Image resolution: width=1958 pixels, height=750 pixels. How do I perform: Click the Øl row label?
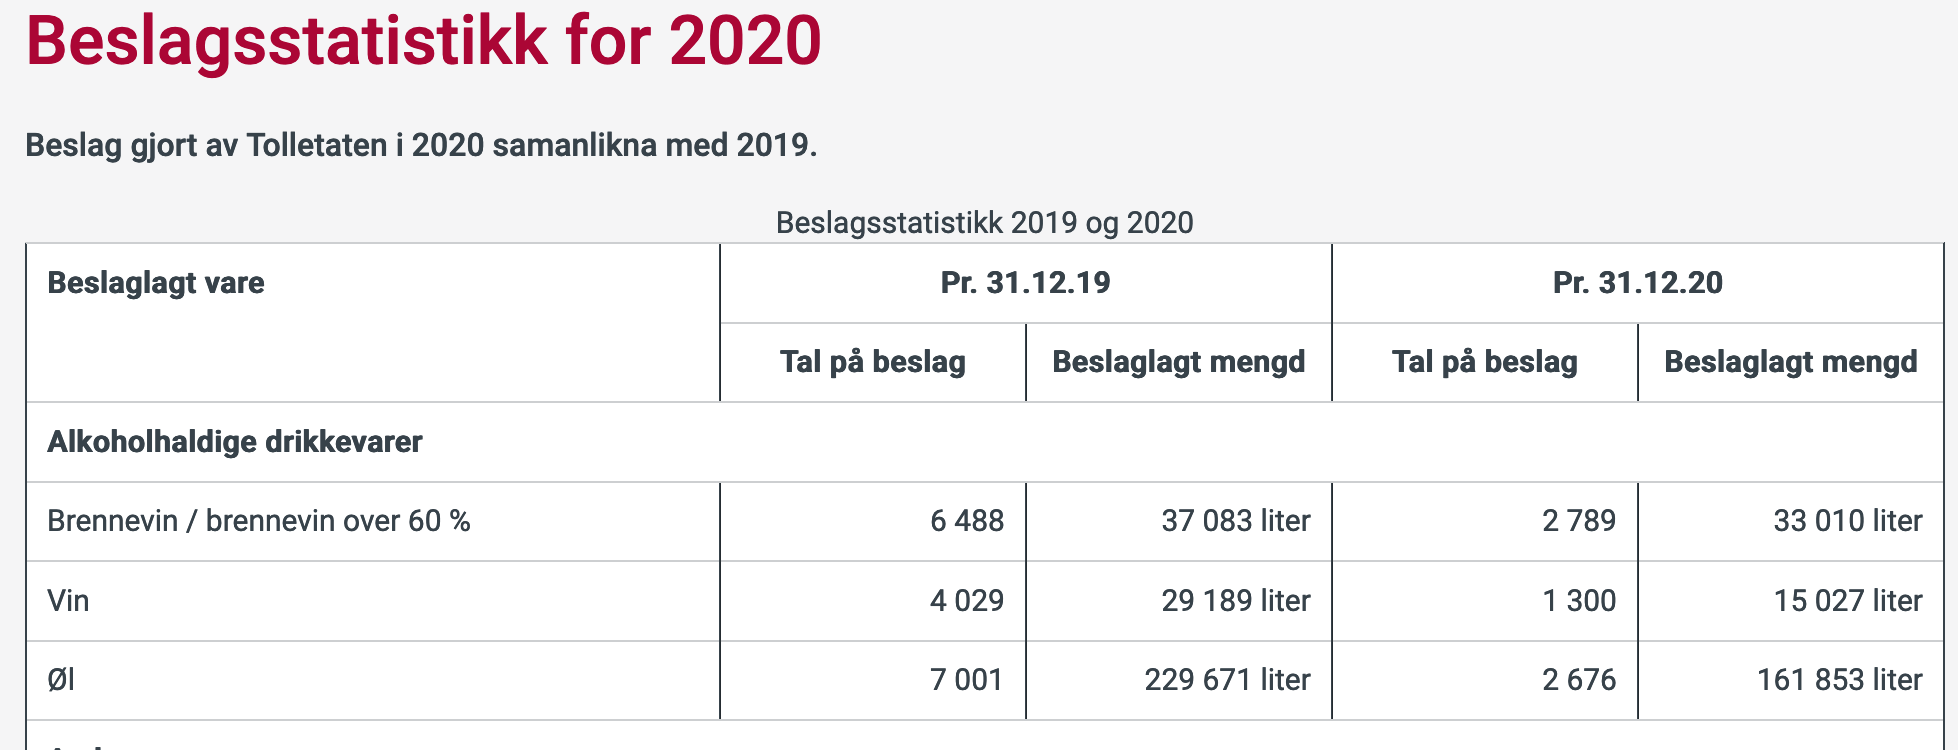[x=61, y=680]
